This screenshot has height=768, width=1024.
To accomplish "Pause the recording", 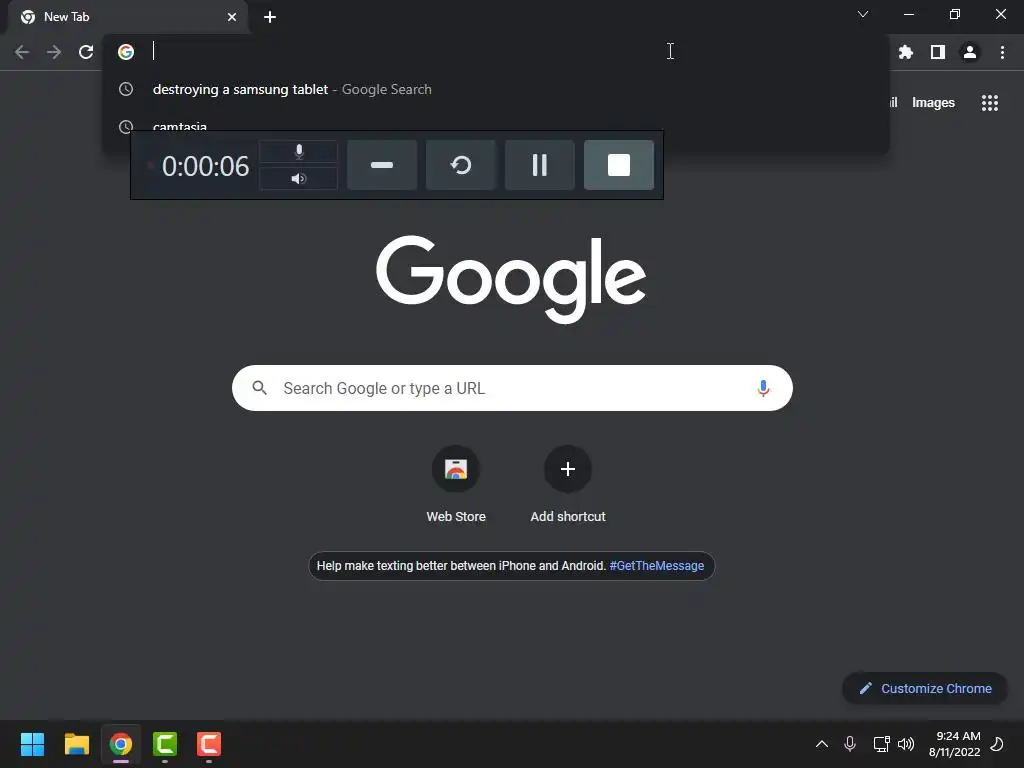I will [539, 165].
